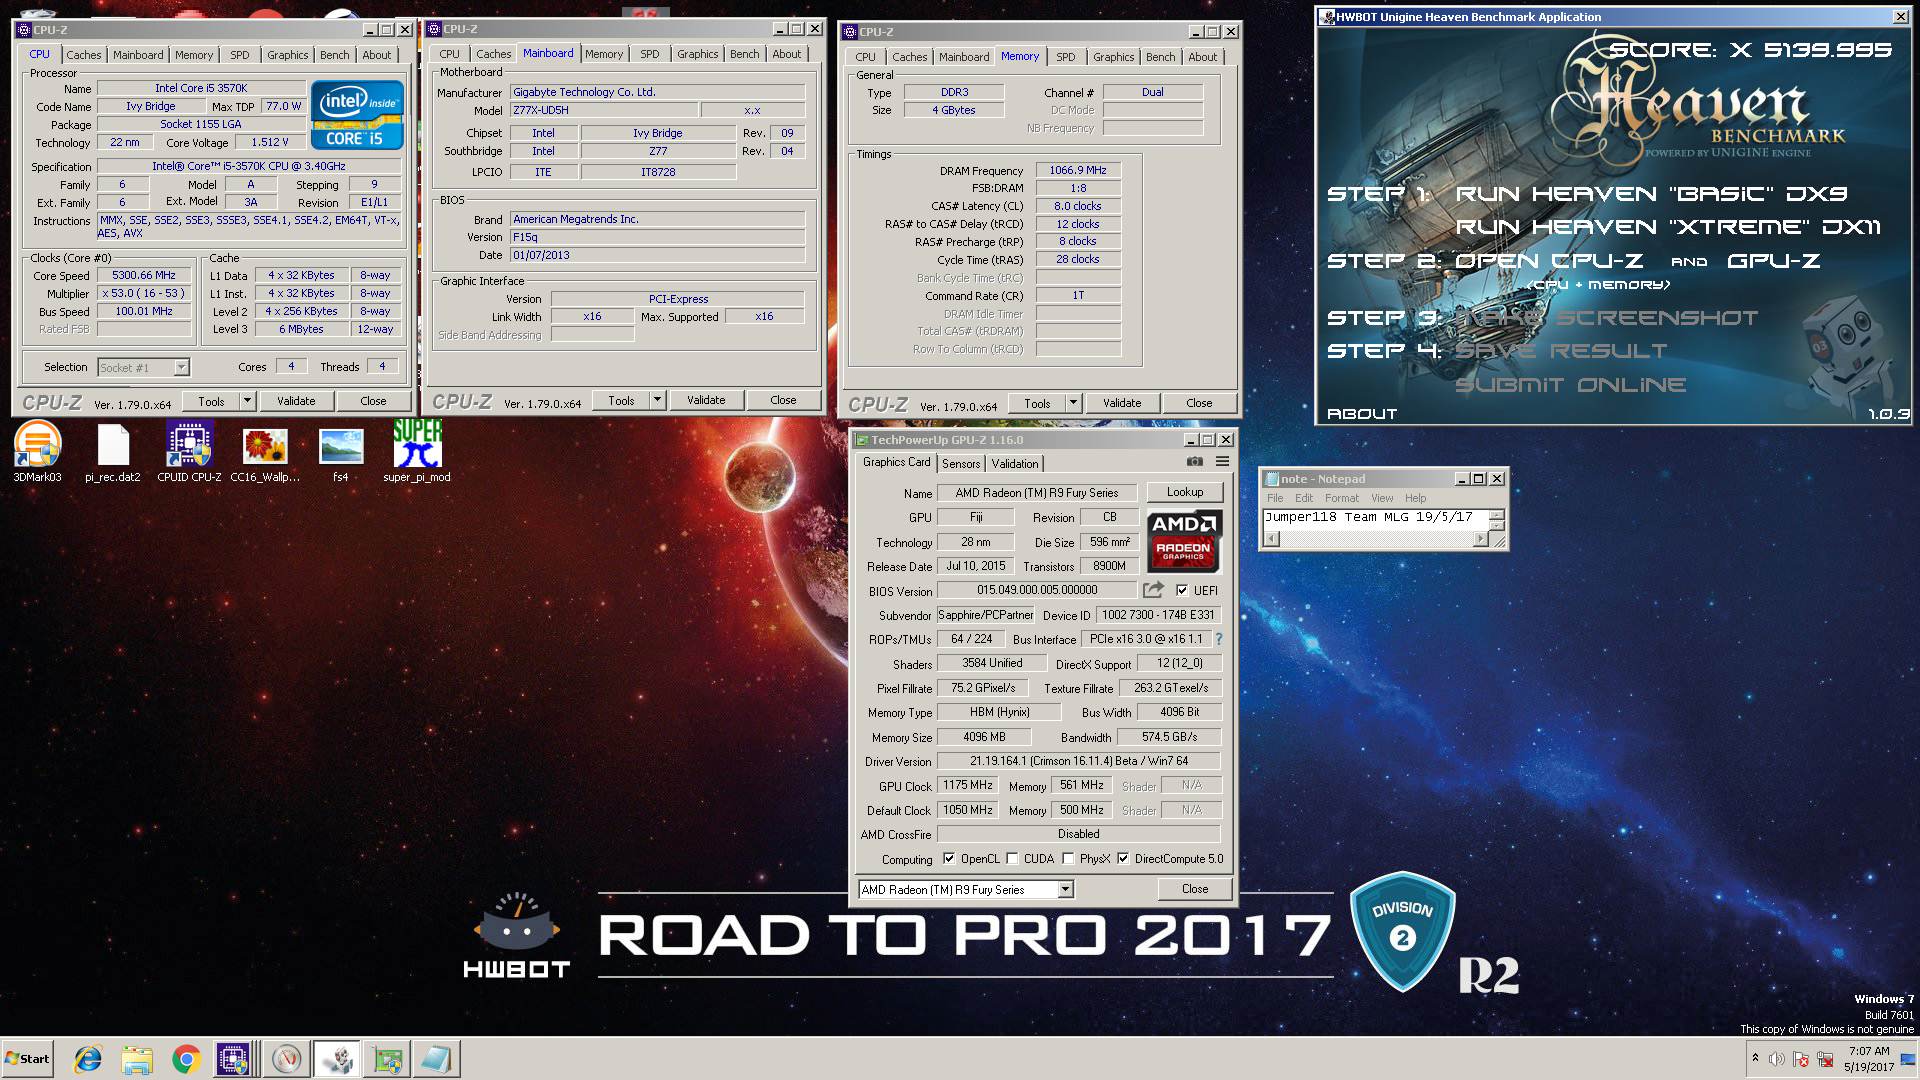
Task: Click the volume speaker tray icon
Action: click(x=1776, y=1059)
